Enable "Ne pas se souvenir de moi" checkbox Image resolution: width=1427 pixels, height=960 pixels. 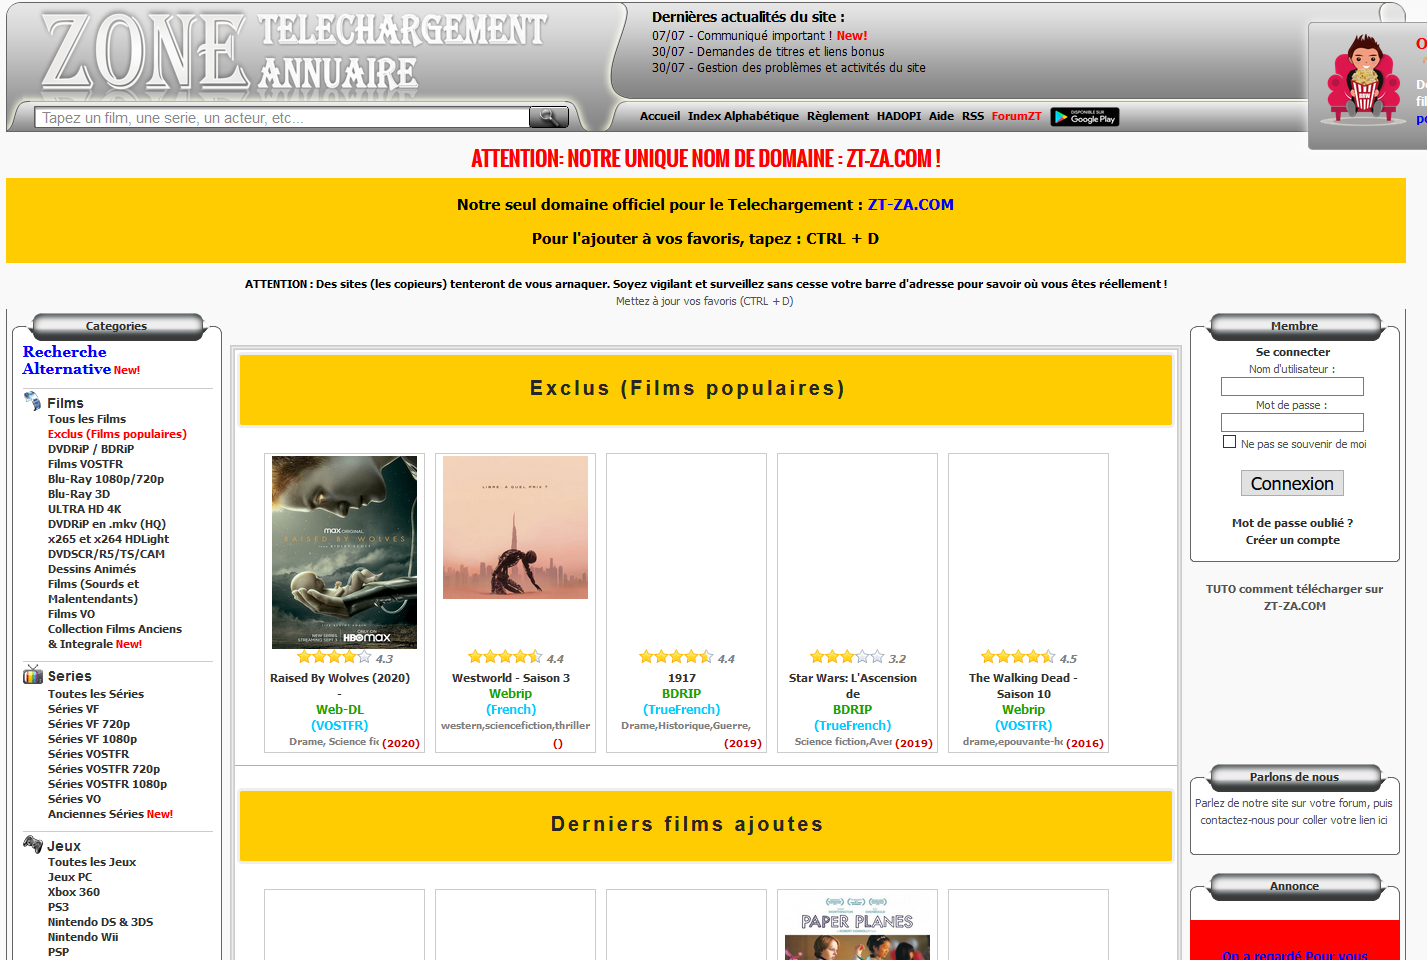click(1229, 442)
